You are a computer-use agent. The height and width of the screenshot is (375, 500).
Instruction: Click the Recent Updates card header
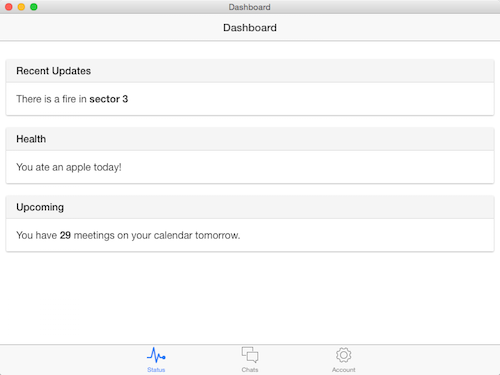coord(250,71)
